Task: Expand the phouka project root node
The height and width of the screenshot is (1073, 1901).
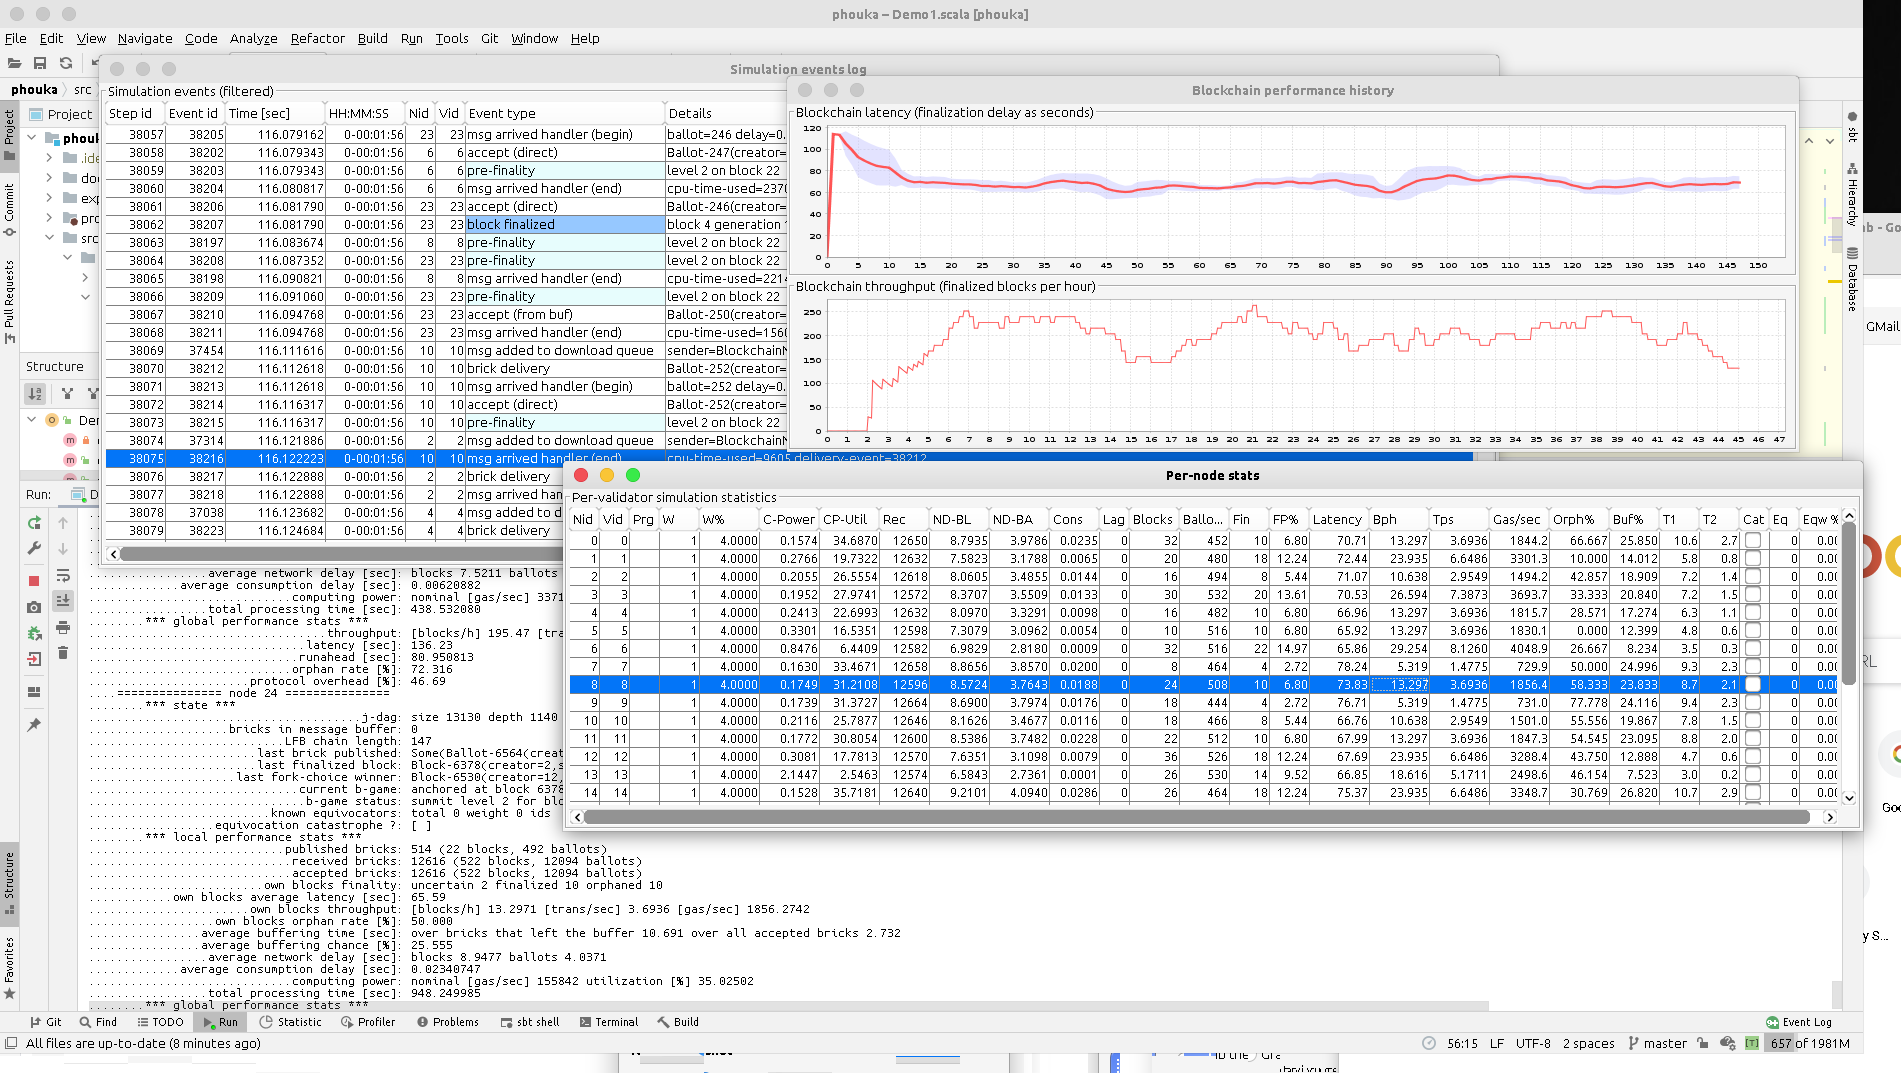Action: point(32,138)
